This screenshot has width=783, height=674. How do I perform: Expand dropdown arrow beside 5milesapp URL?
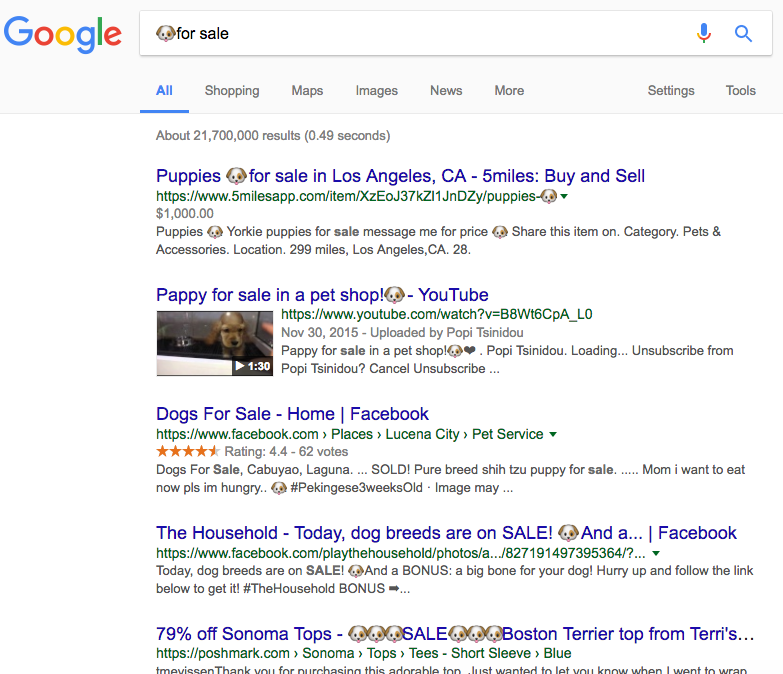564,197
